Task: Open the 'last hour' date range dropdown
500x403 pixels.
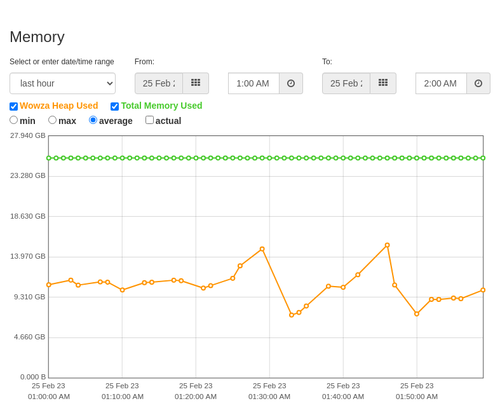Action: point(63,83)
